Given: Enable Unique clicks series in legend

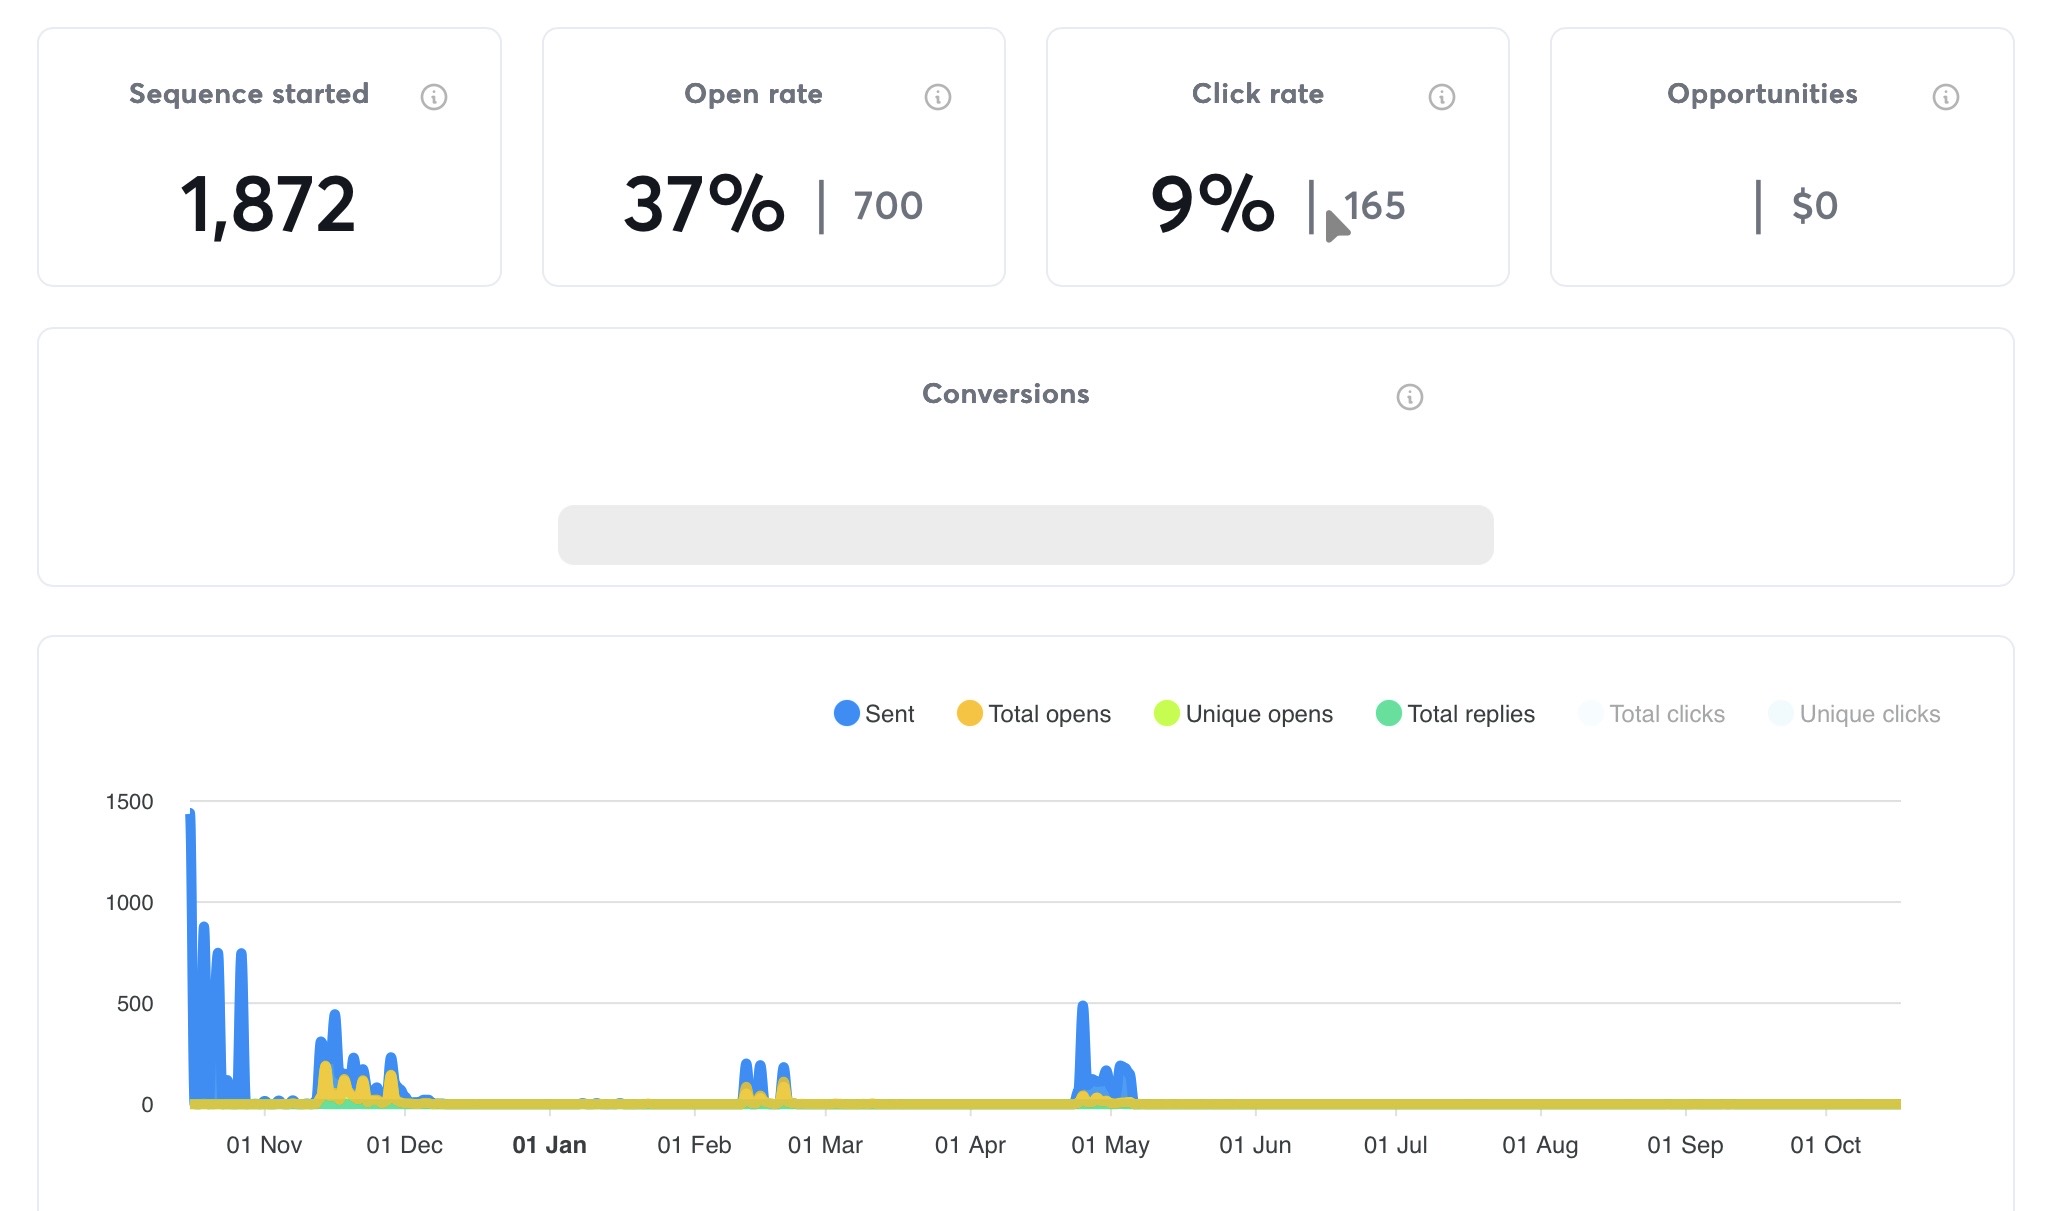Looking at the screenshot, I should [x=1869, y=714].
